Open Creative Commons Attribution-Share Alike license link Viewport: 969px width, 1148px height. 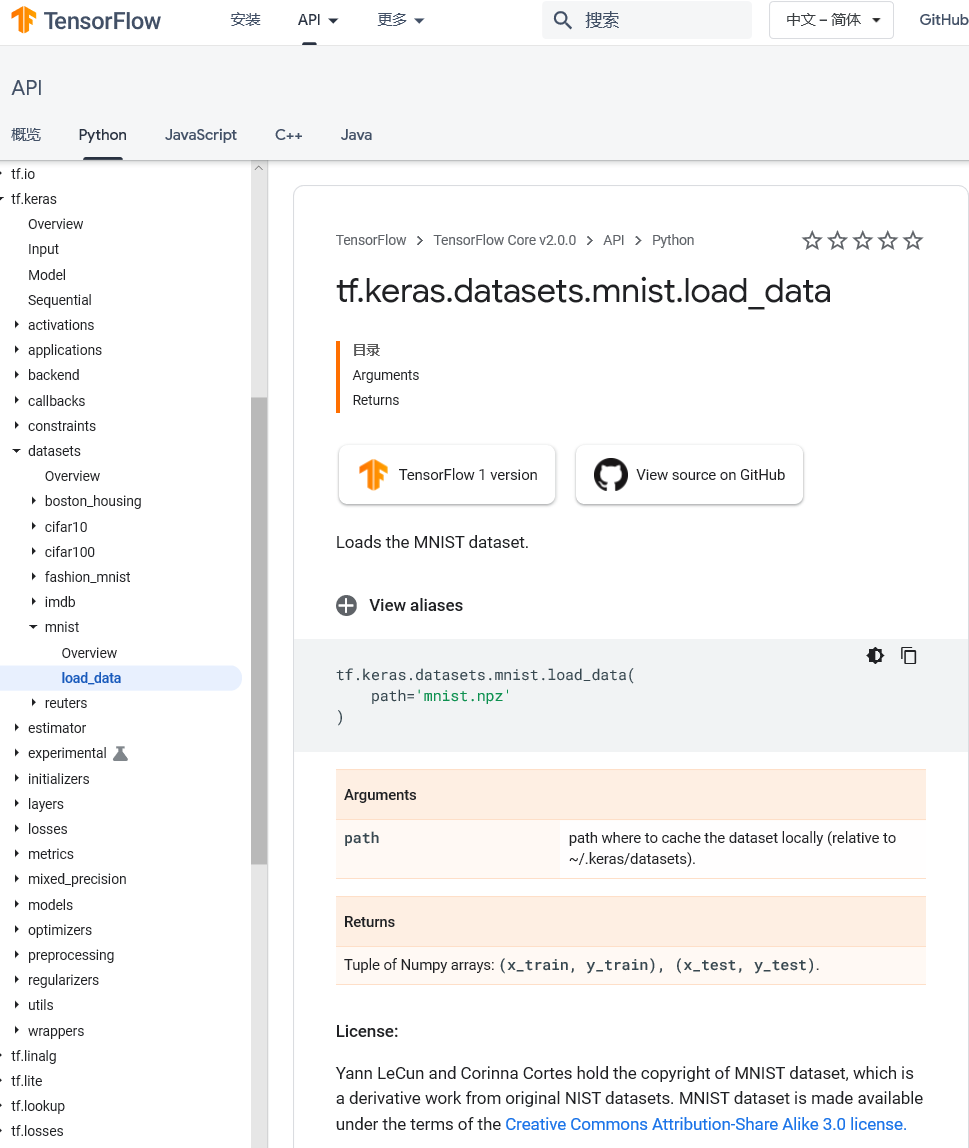(x=705, y=1124)
